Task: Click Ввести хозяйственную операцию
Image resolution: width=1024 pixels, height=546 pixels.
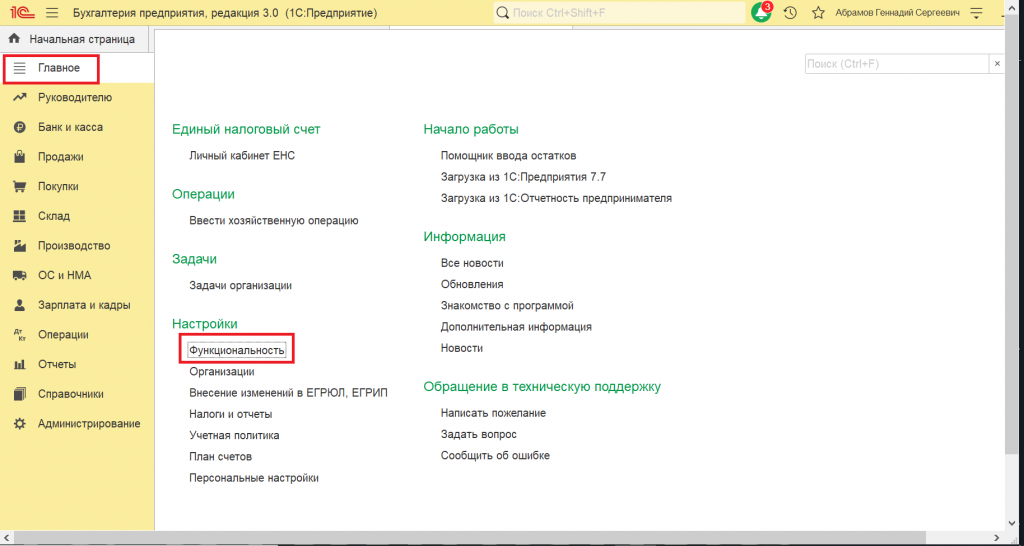Action: click(274, 221)
